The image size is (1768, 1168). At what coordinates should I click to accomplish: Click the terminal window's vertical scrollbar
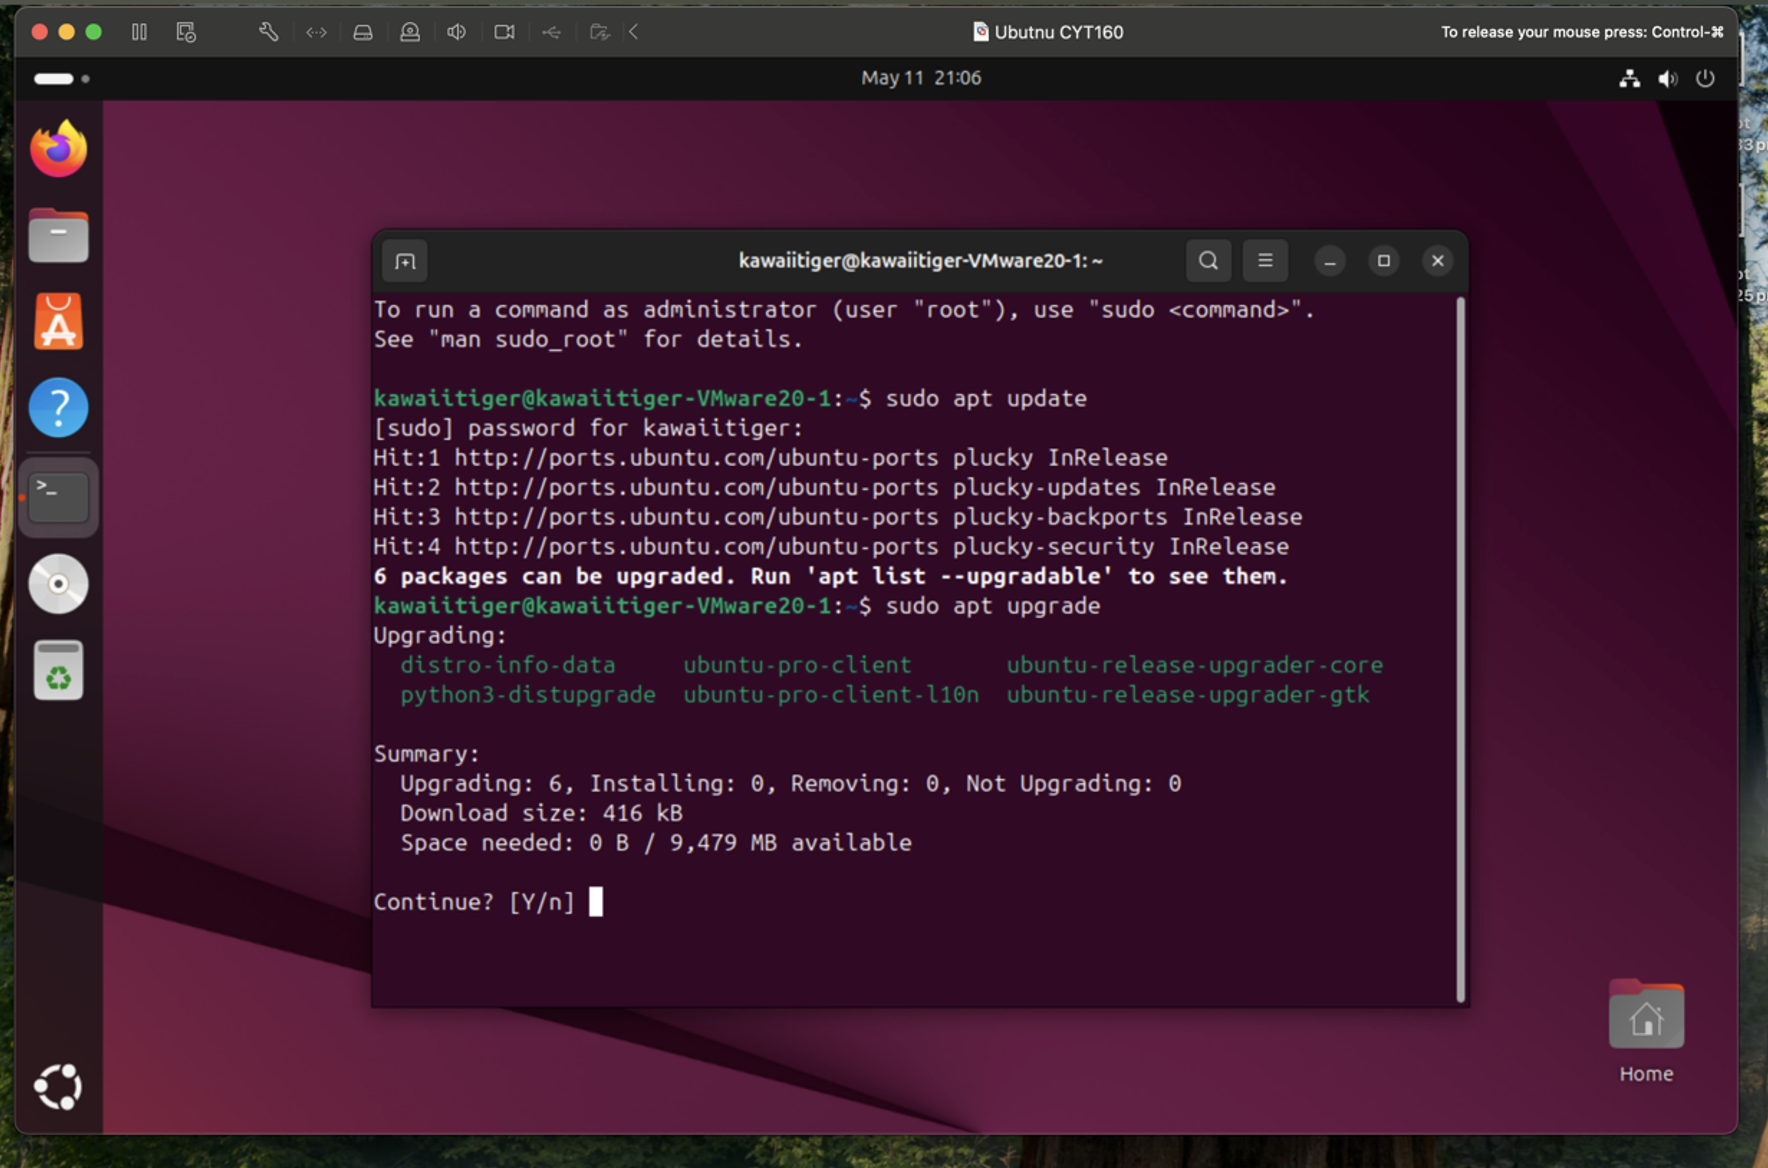click(x=1460, y=650)
